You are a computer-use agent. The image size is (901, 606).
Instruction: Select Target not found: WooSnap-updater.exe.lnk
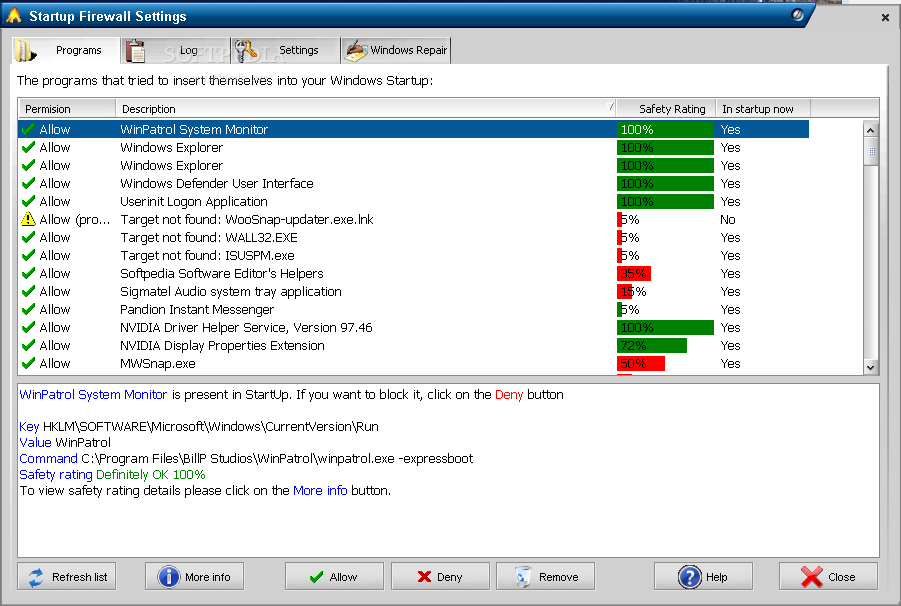pyautogui.click(x=414, y=219)
